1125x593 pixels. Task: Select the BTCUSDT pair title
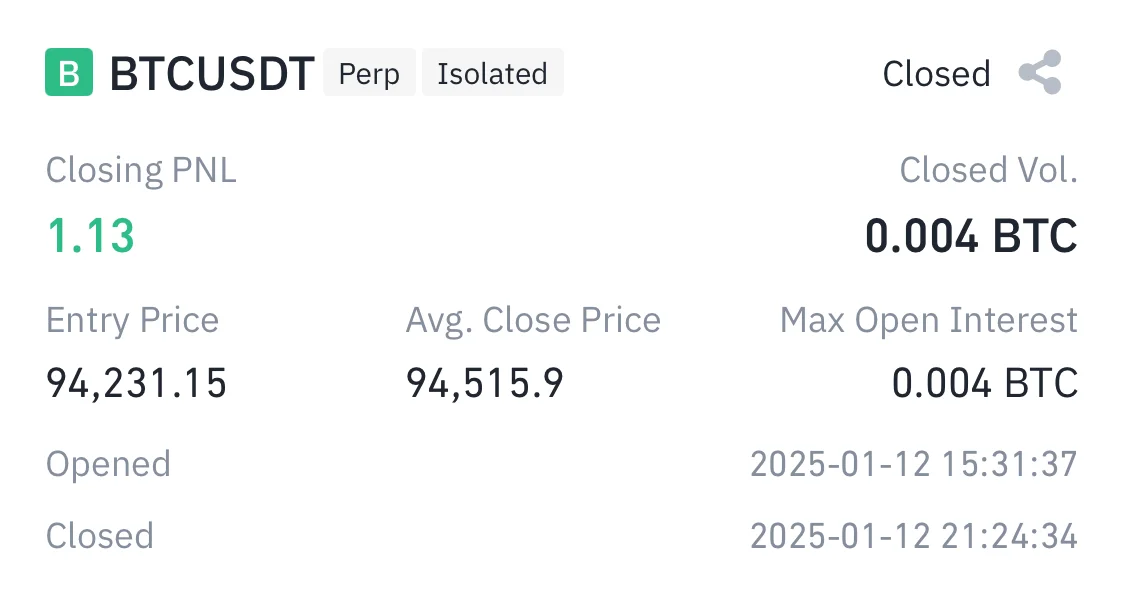pos(212,74)
